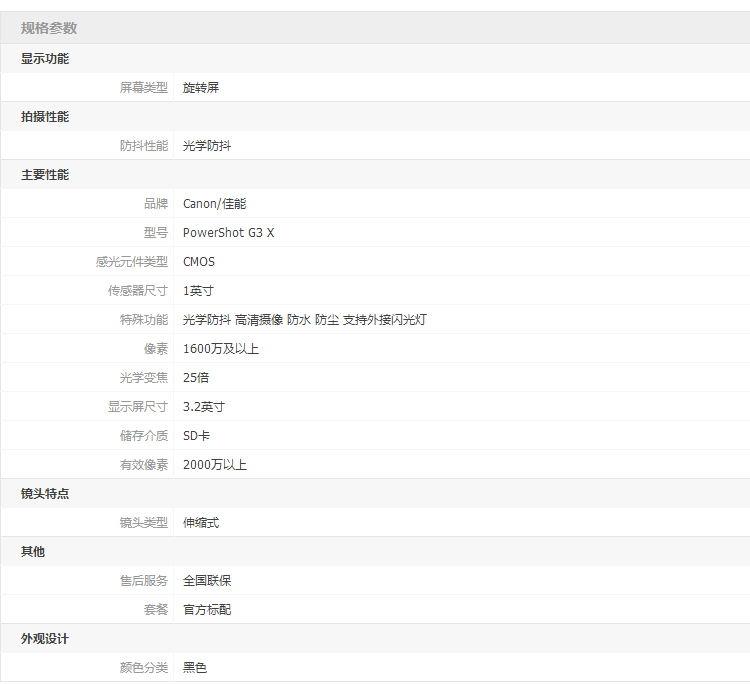Image resolution: width=750 pixels, height=685 pixels.
Task: Select the PowerShot G3 X model value
Action: click(229, 233)
